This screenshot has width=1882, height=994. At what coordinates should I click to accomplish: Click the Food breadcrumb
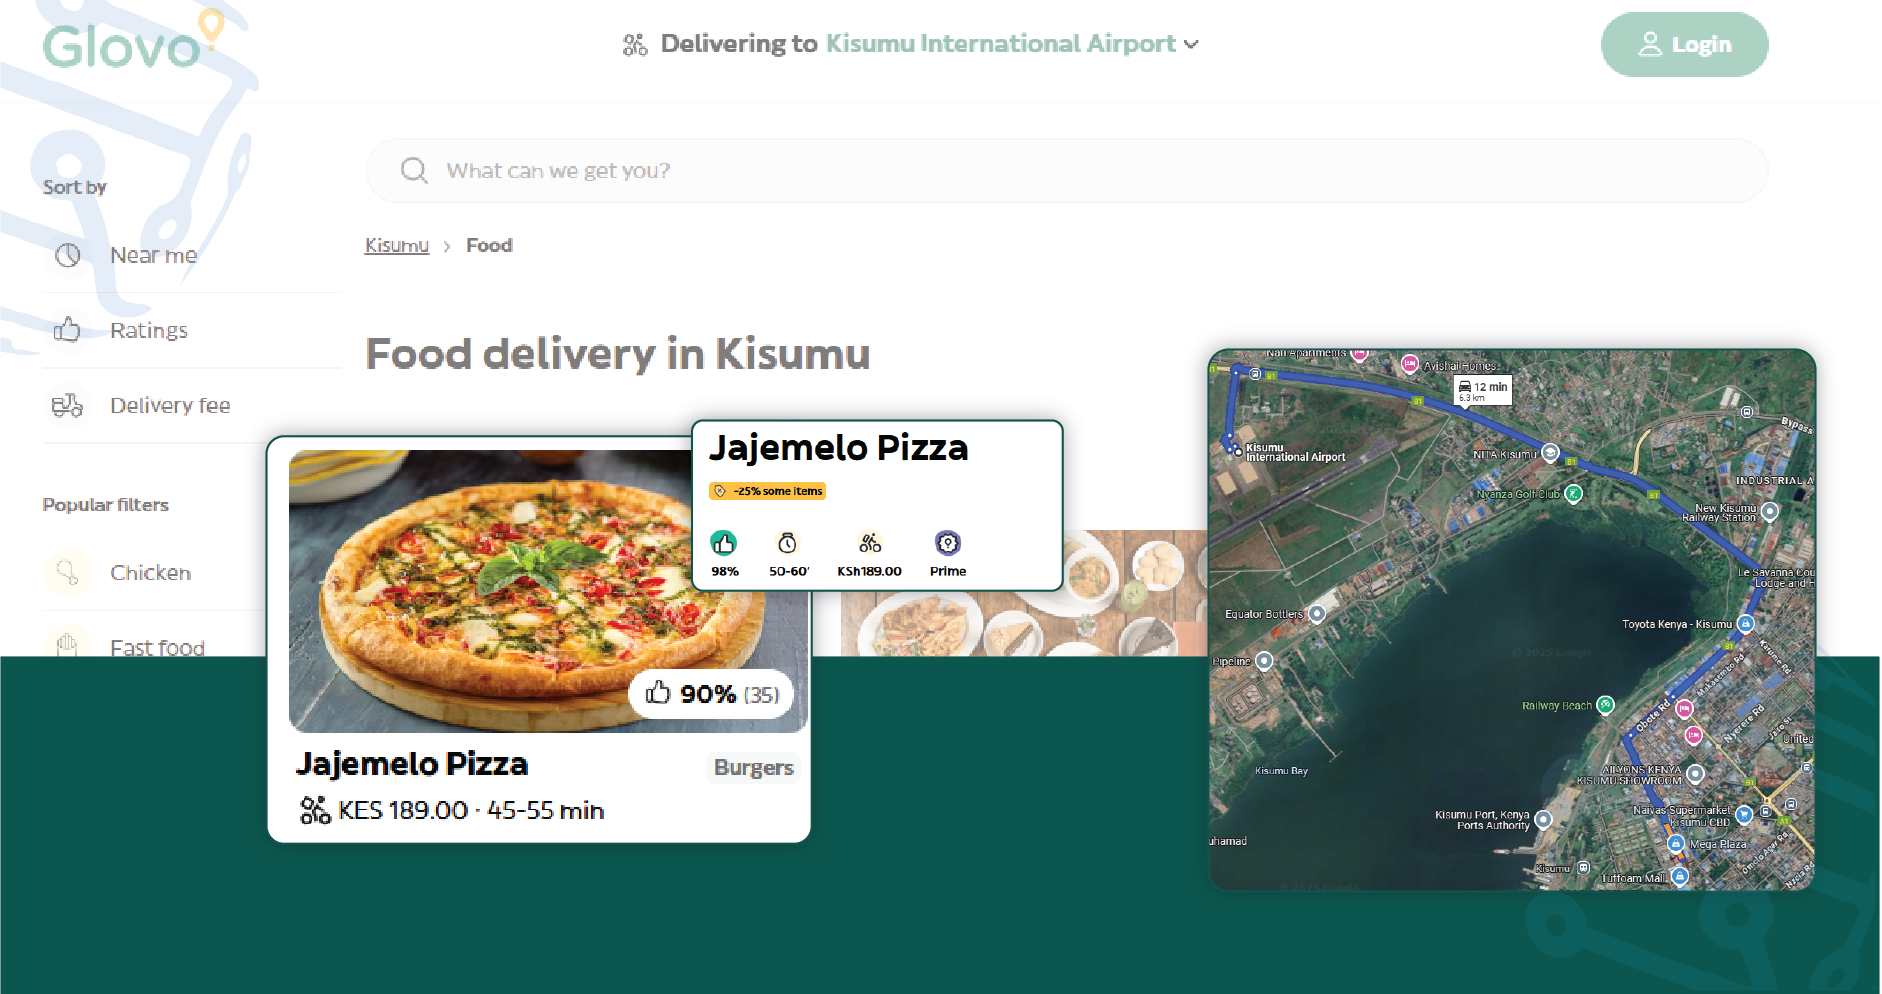489,246
